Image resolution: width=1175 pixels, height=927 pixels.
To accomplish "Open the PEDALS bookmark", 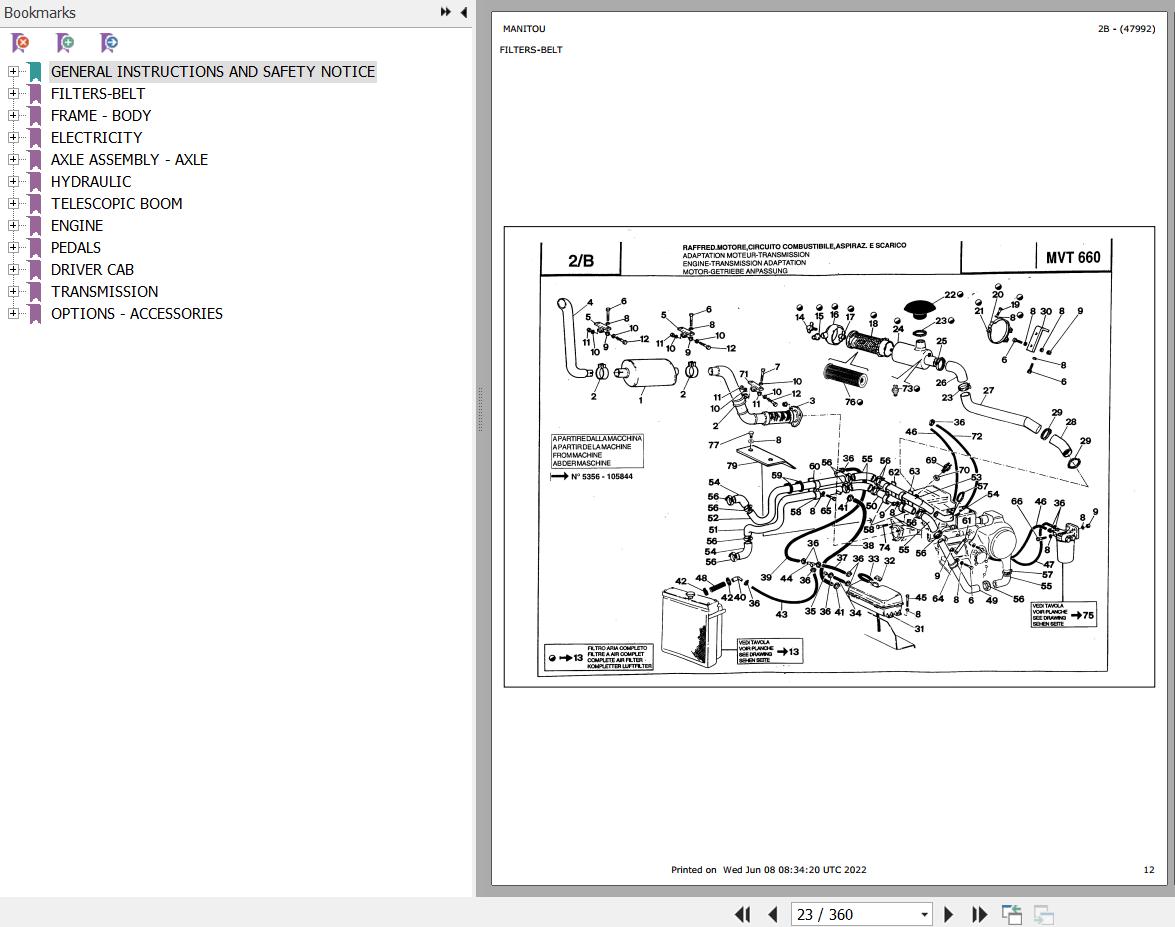I will coord(76,247).
